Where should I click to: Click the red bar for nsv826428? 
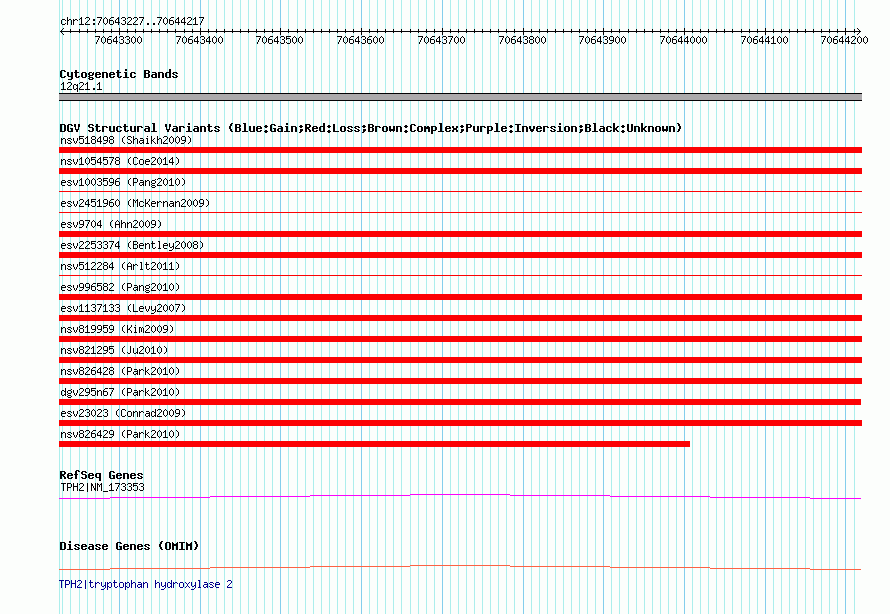460,381
